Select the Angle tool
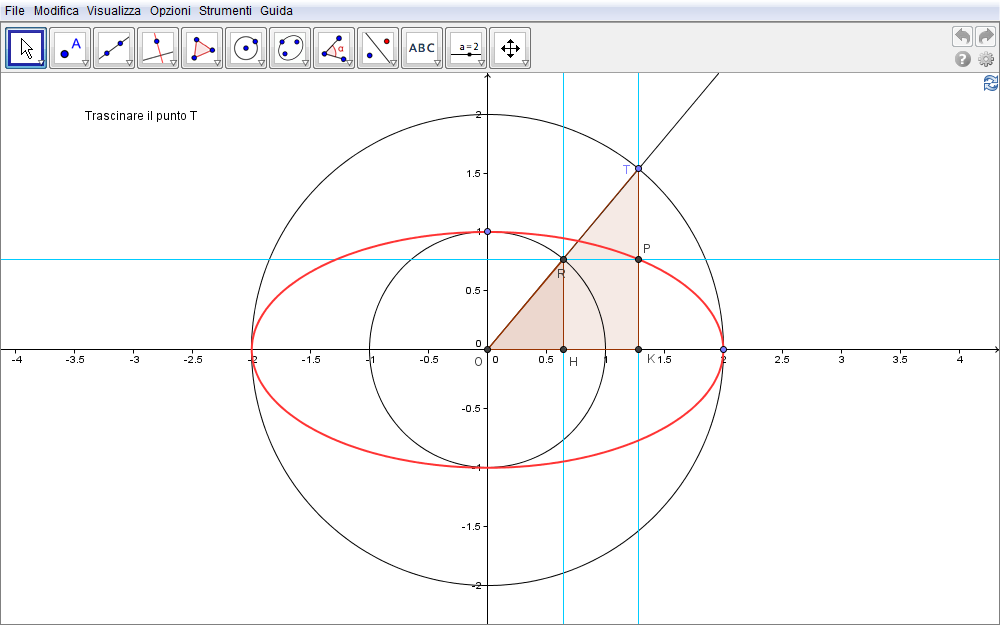The height and width of the screenshot is (625, 1000). pos(334,47)
